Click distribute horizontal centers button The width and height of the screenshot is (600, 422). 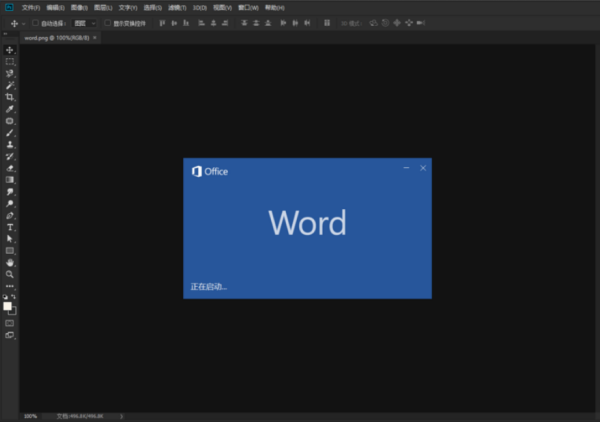[x=295, y=23]
